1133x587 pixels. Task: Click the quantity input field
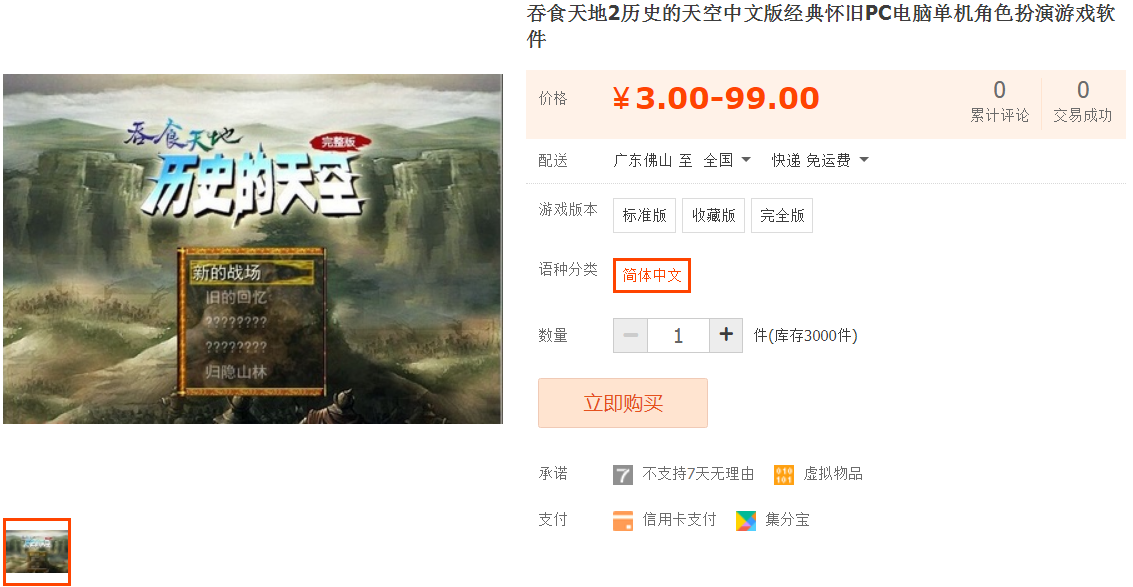coord(678,335)
